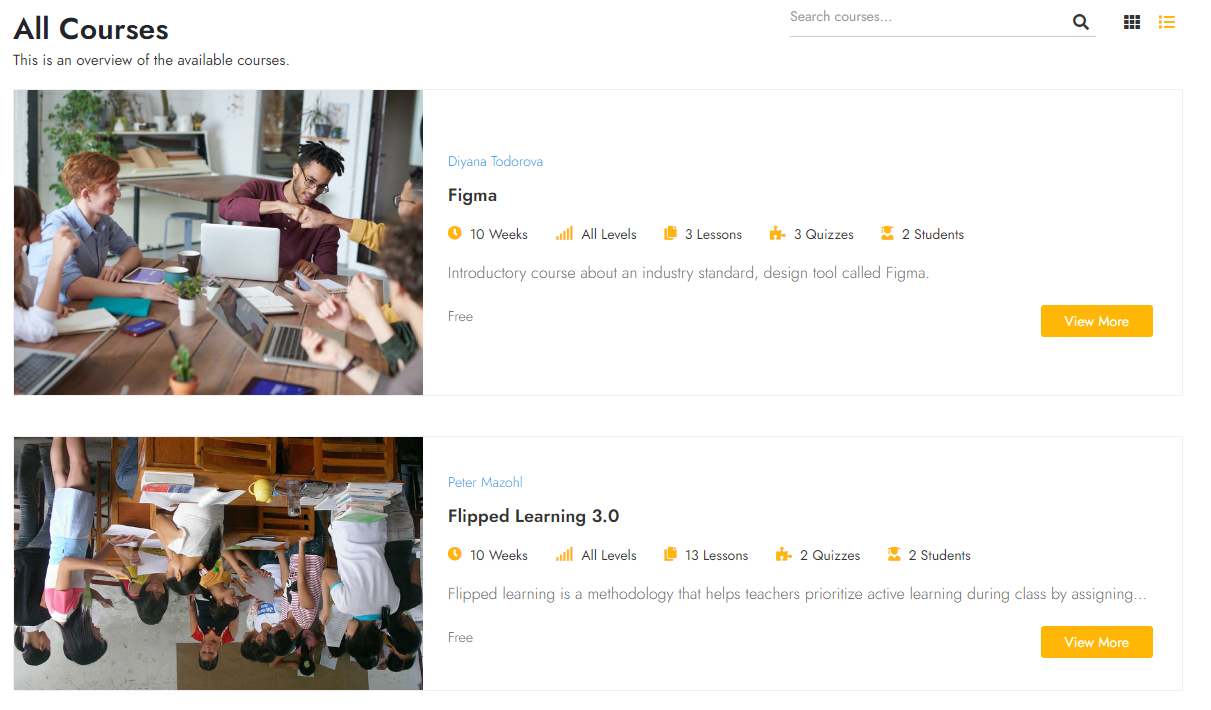Click the lessons icon beside 3 Lessons
Screen dimensions: 1211x710
pyautogui.click(x=670, y=233)
